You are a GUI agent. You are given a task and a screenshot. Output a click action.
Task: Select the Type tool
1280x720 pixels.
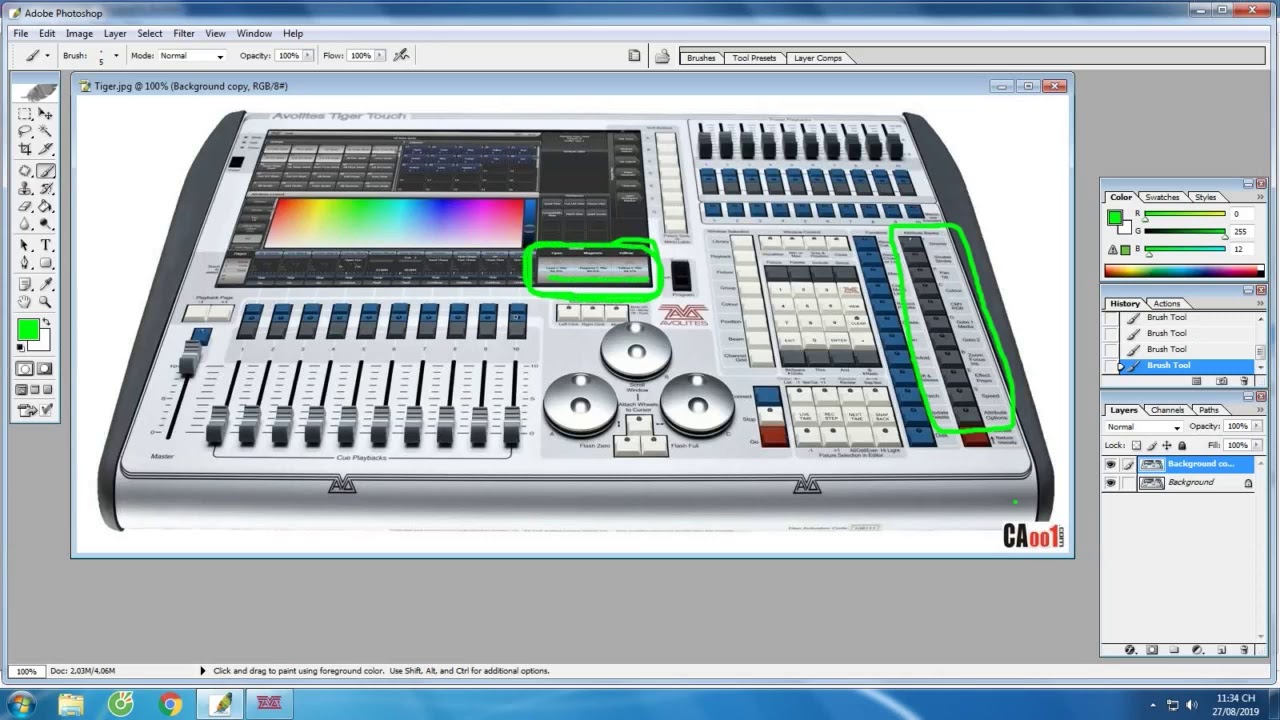[x=45, y=245]
